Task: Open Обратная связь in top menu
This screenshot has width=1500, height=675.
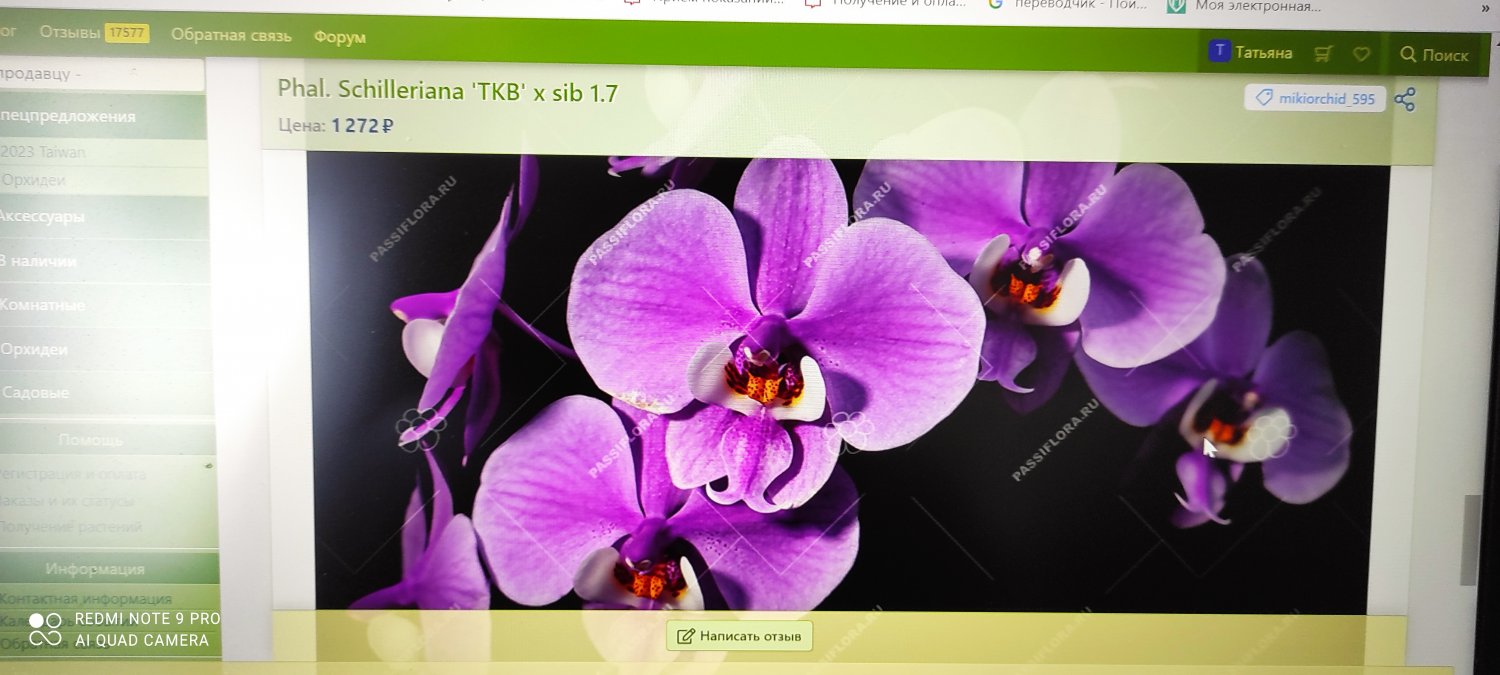Action: (231, 35)
